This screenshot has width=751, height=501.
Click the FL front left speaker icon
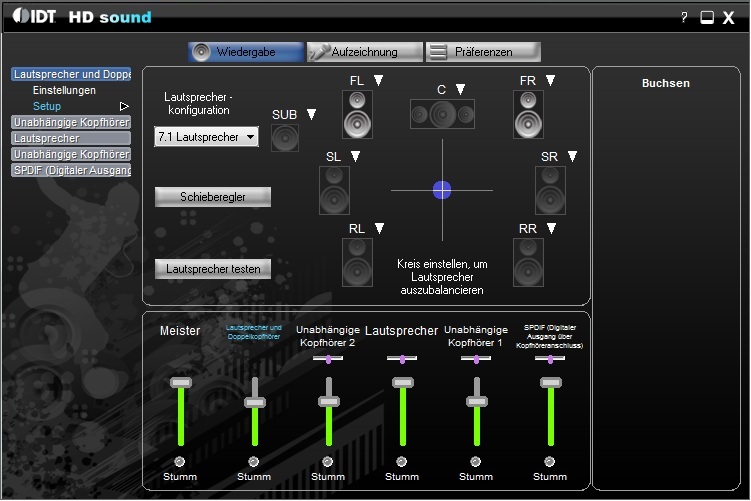pos(357,114)
